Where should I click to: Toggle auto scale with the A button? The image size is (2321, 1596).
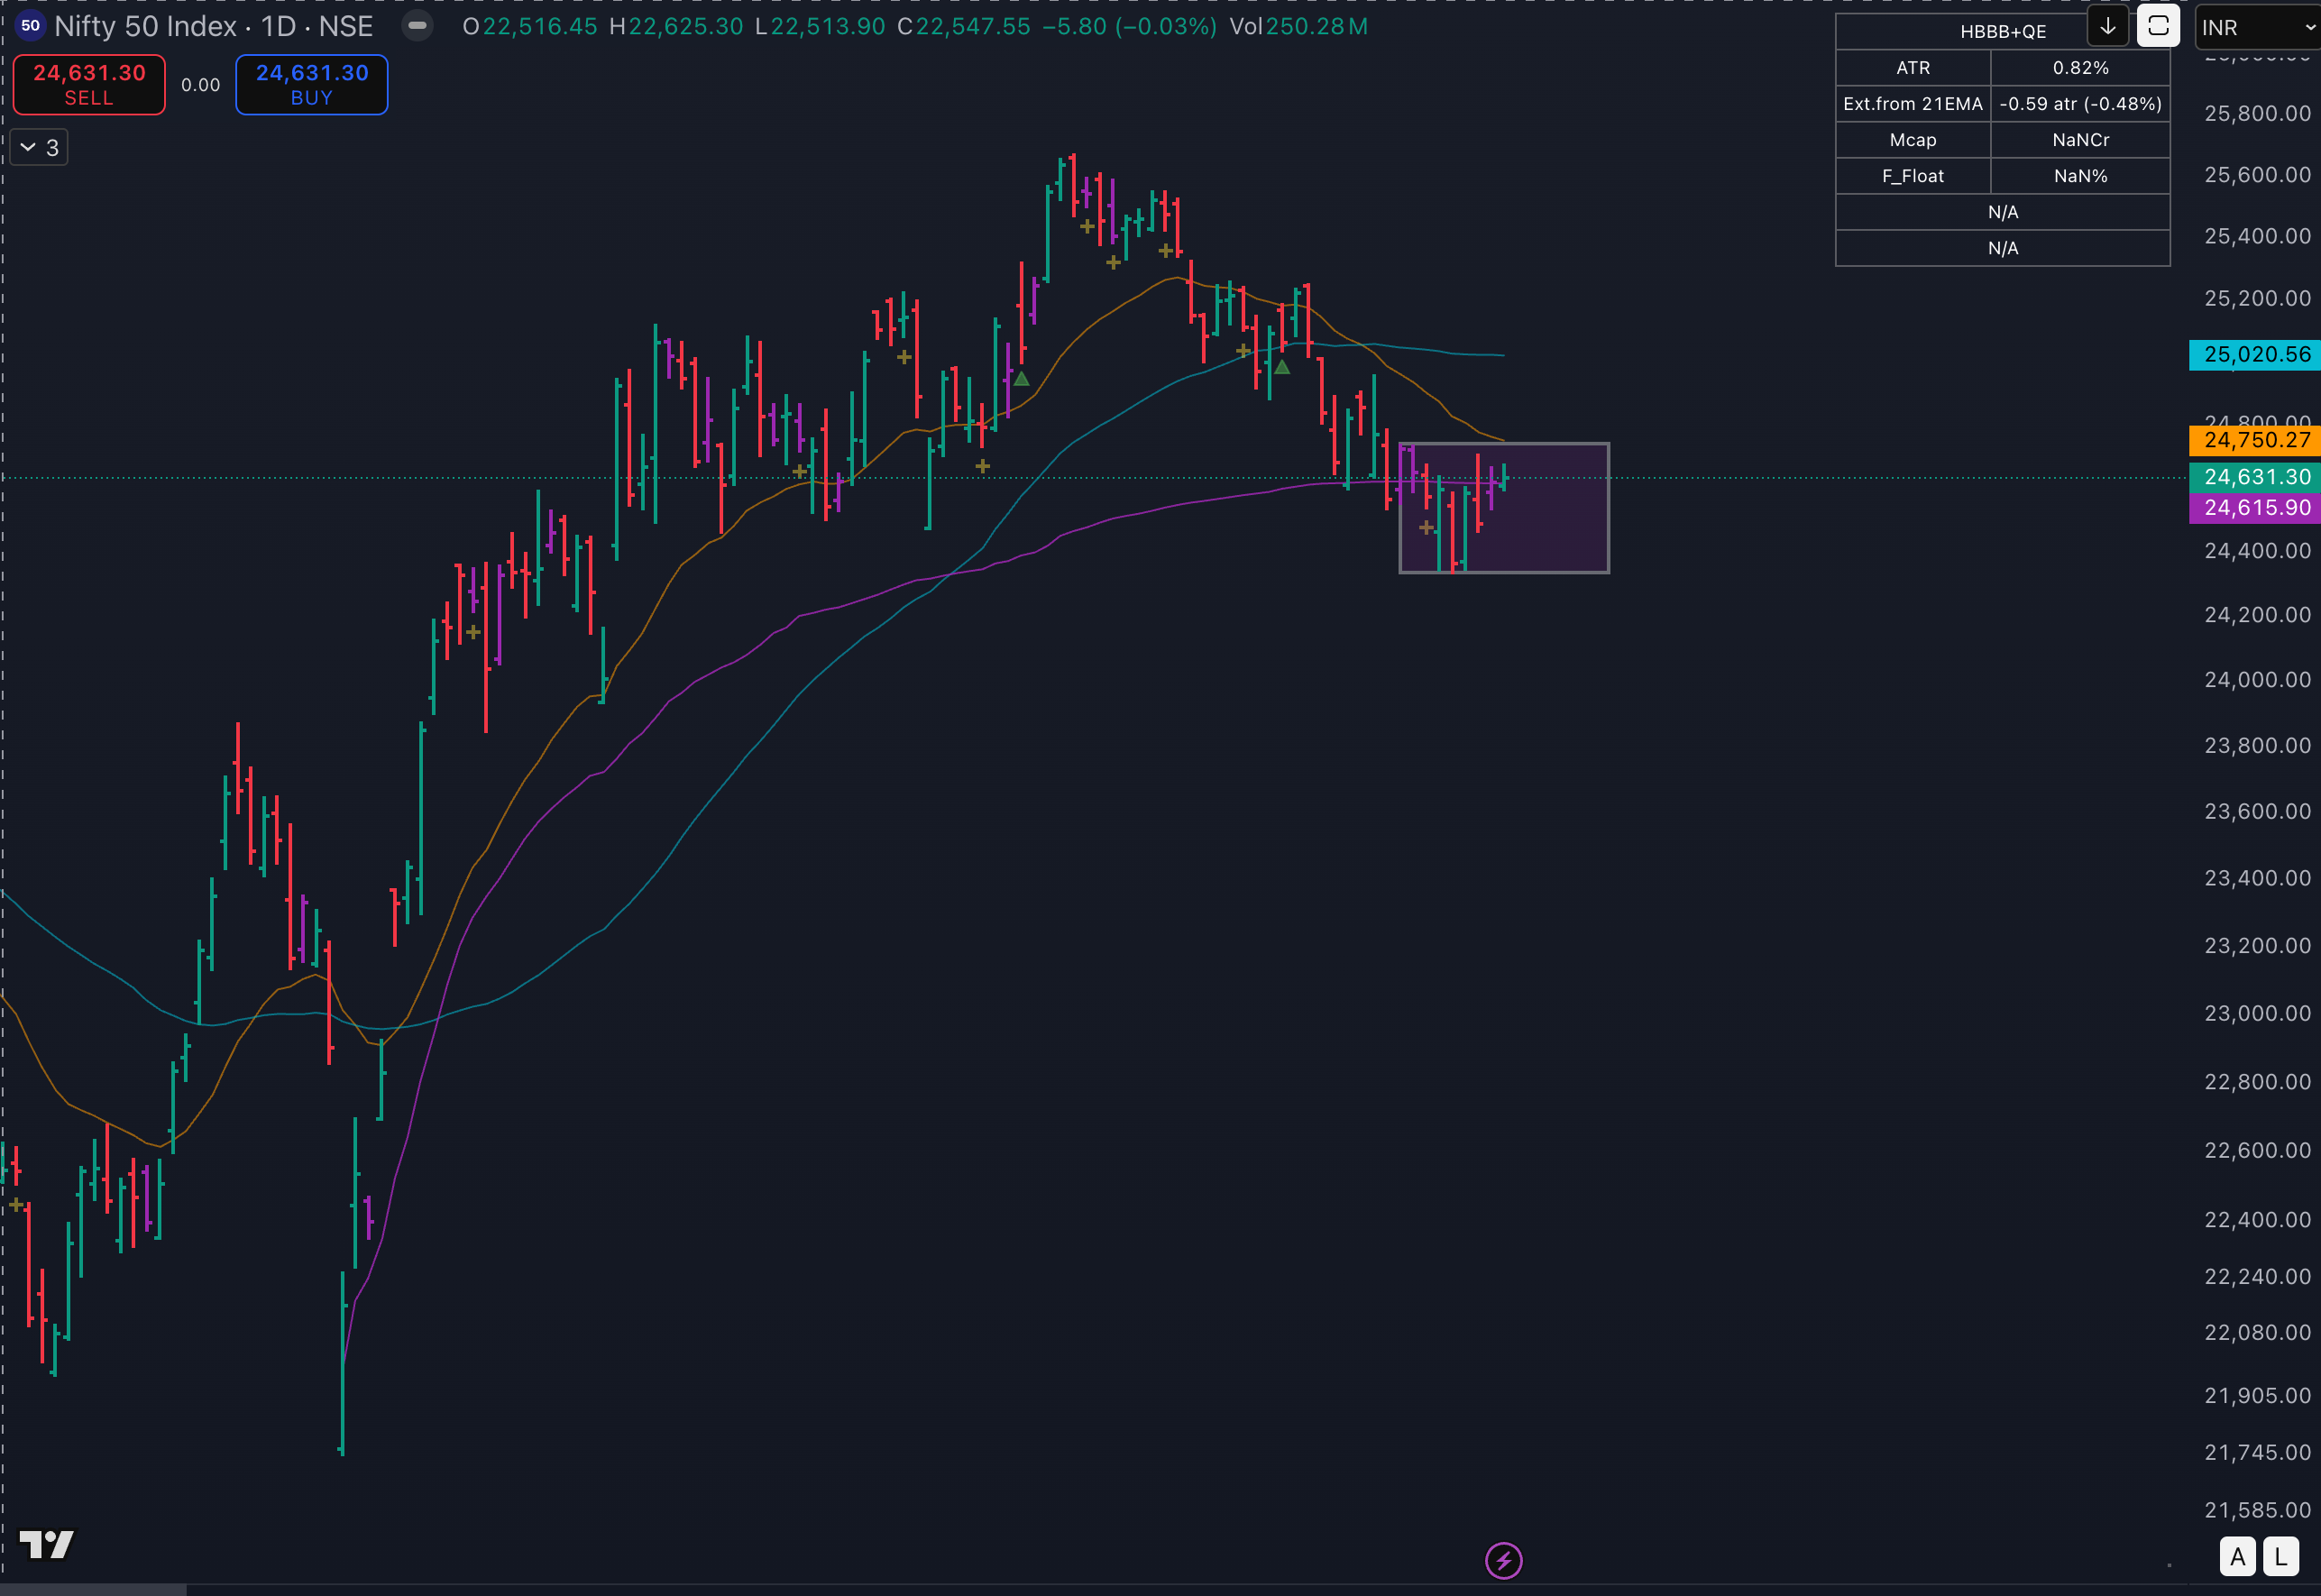point(2238,1557)
